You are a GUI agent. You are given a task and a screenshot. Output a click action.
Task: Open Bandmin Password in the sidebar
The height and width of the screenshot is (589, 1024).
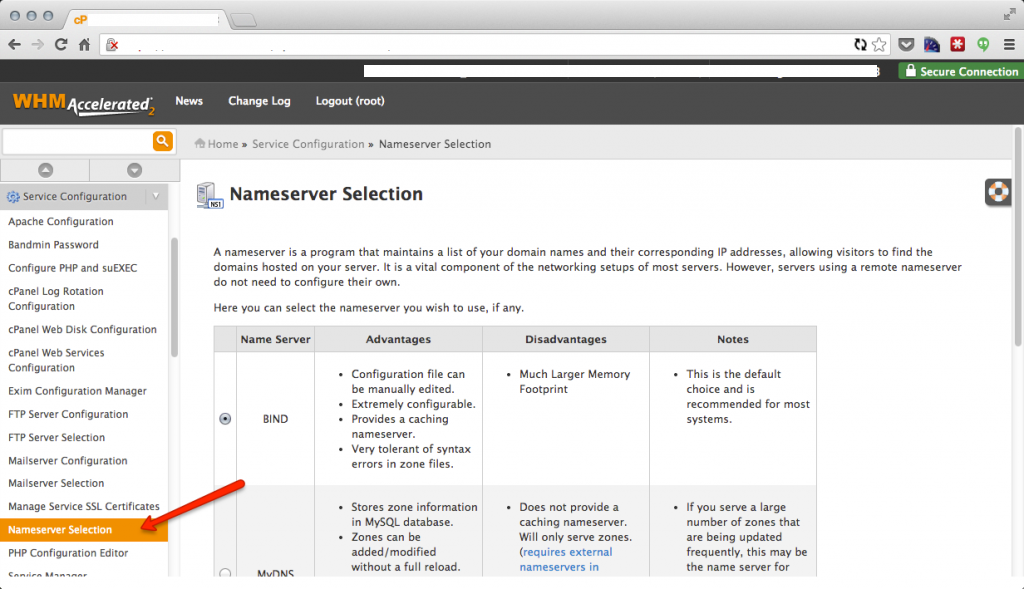coord(54,244)
